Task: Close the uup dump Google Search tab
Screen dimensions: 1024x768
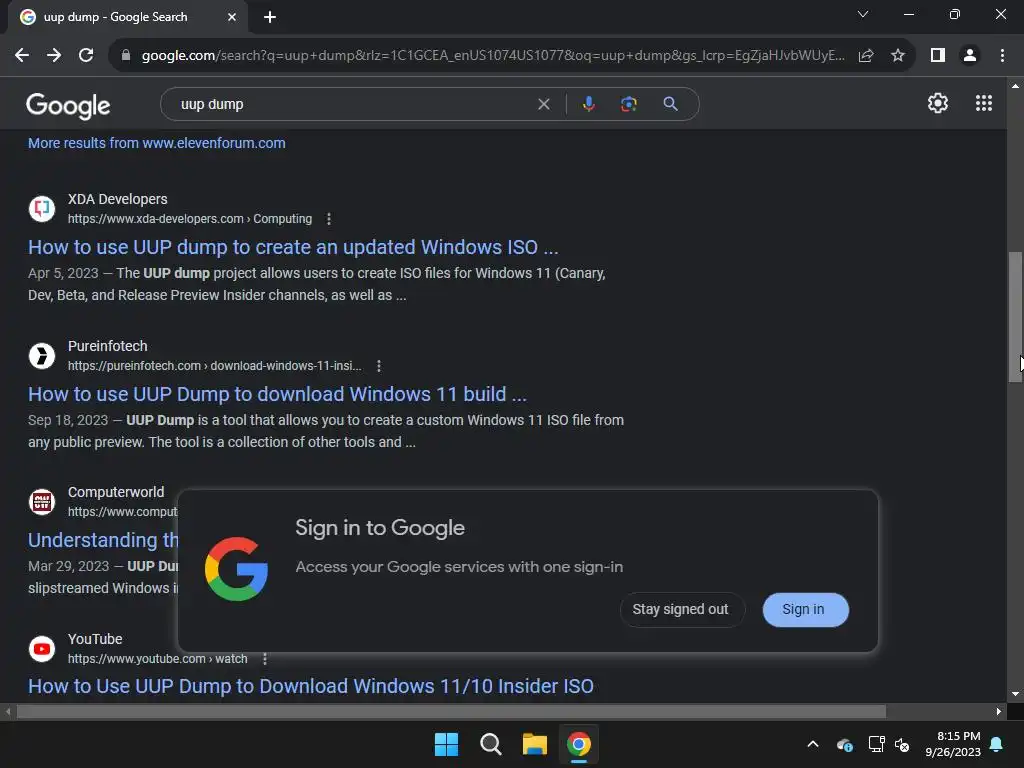Action: click(232, 17)
